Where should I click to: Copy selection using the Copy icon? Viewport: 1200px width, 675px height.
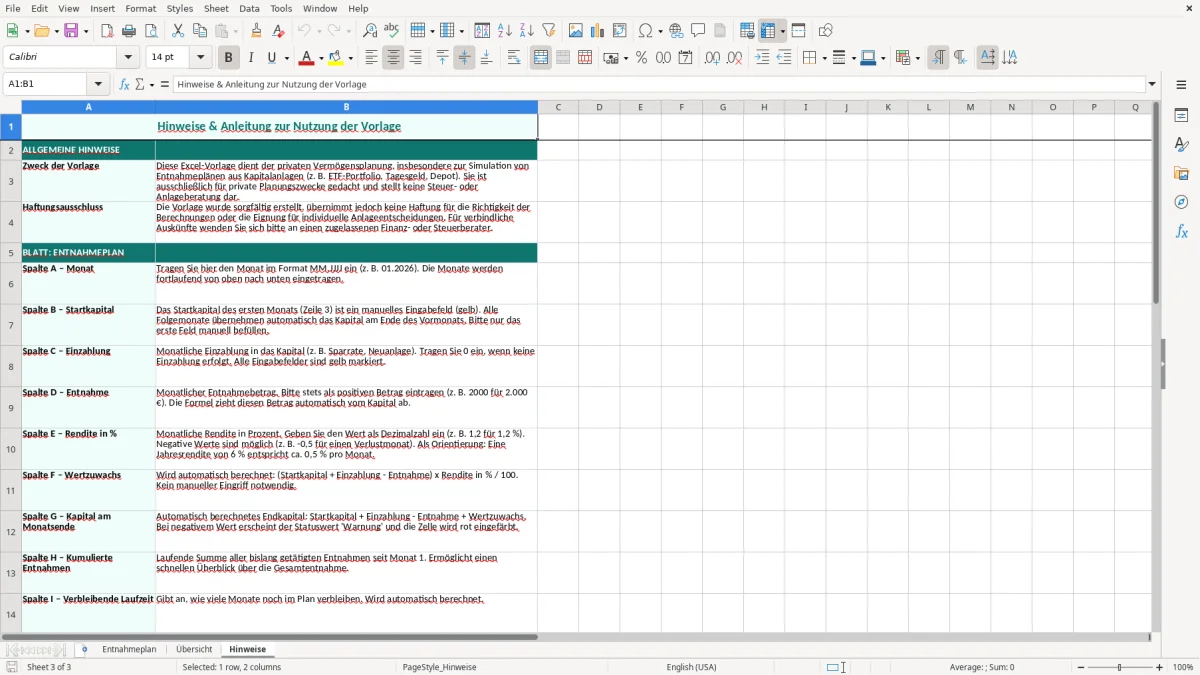200,31
